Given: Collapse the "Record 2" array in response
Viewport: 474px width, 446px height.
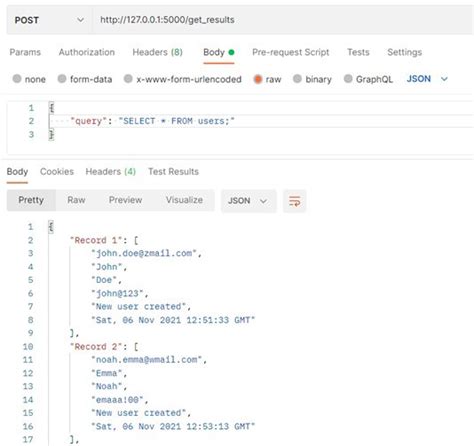Looking at the screenshot, I should [x=104, y=347].
